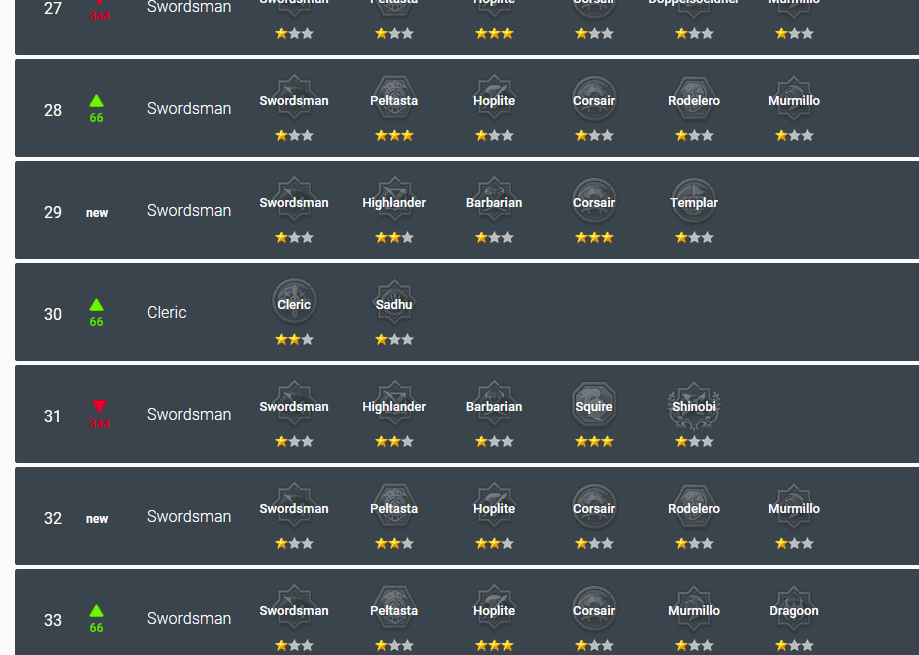Click the three-star rating under Peltasta in row 28
919x655 pixels.
click(394, 136)
